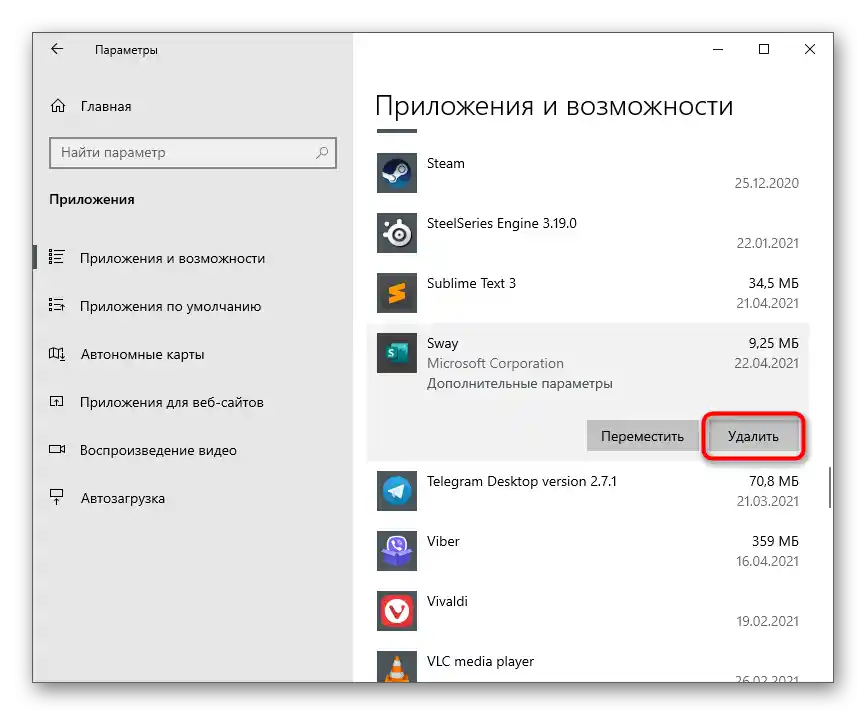The height and width of the screenshot is (715, 866).
Task: Open Дополнительные параметры link for Sway
Action: click(x=520, y=383)
